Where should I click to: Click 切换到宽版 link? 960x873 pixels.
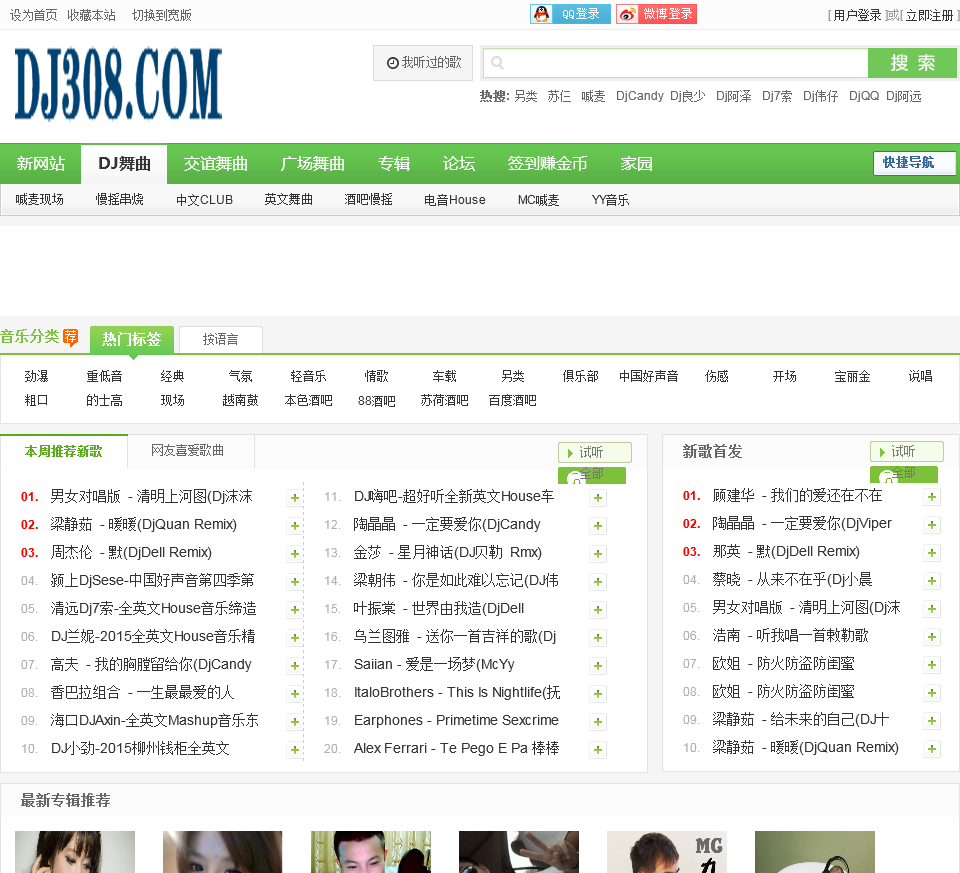pos(162,15)
